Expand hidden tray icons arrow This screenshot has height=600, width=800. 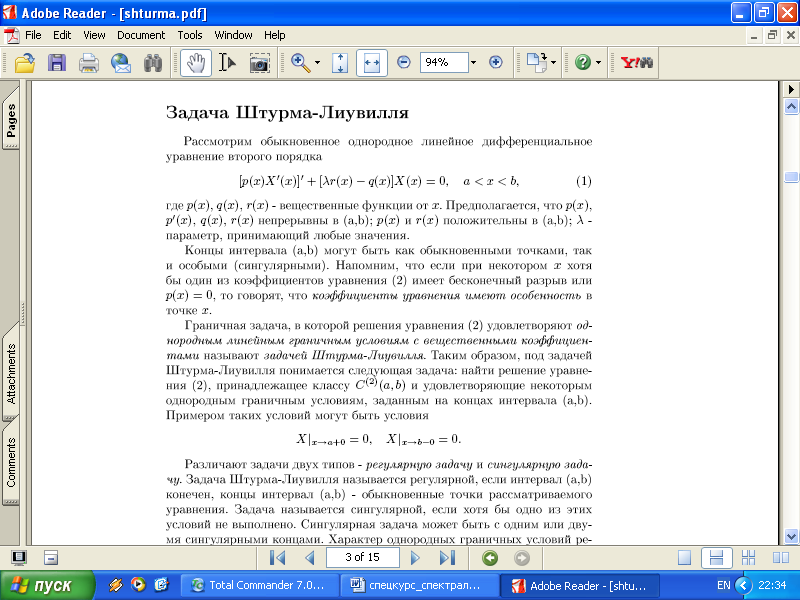744,586
